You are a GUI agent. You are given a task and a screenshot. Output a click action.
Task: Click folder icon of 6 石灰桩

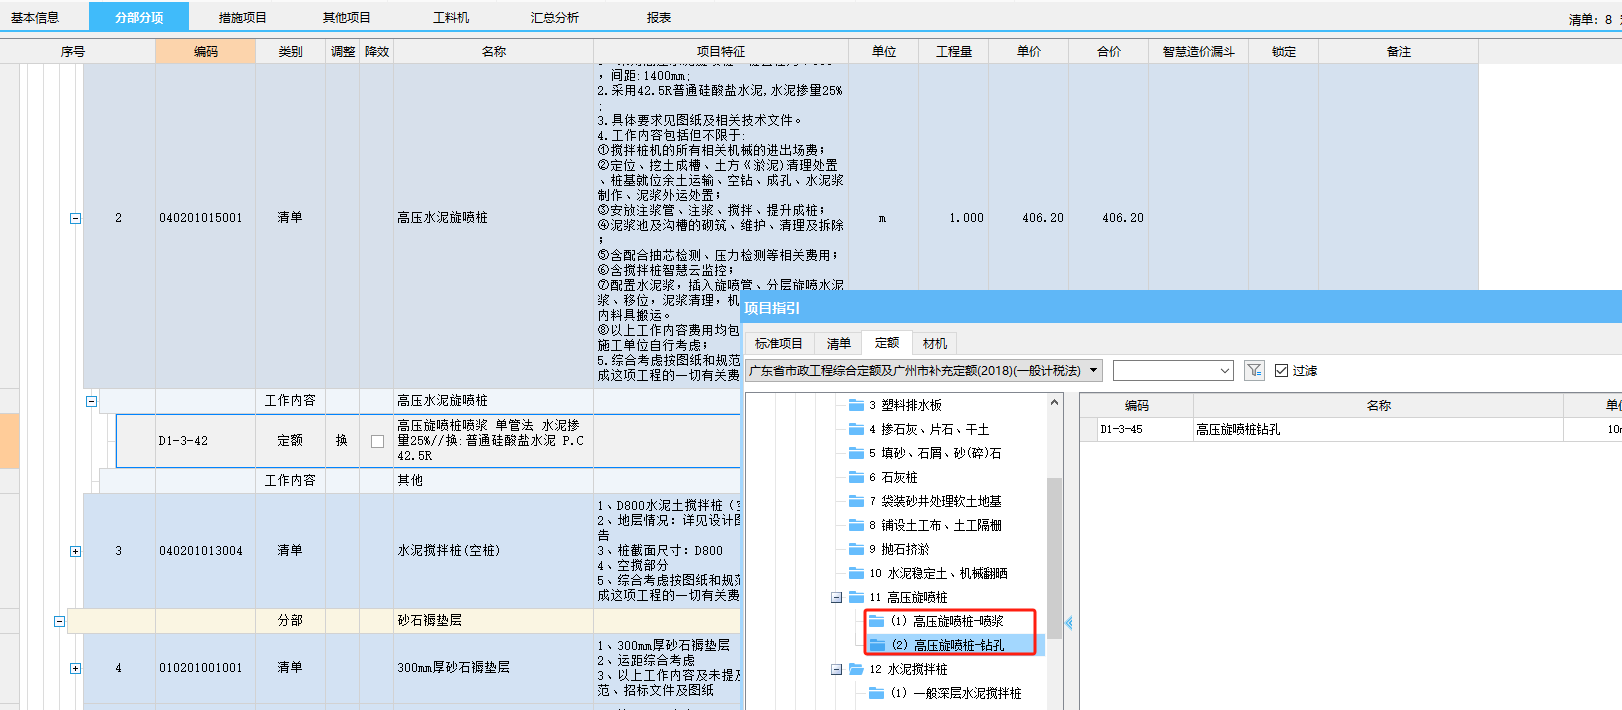point(856,477)
